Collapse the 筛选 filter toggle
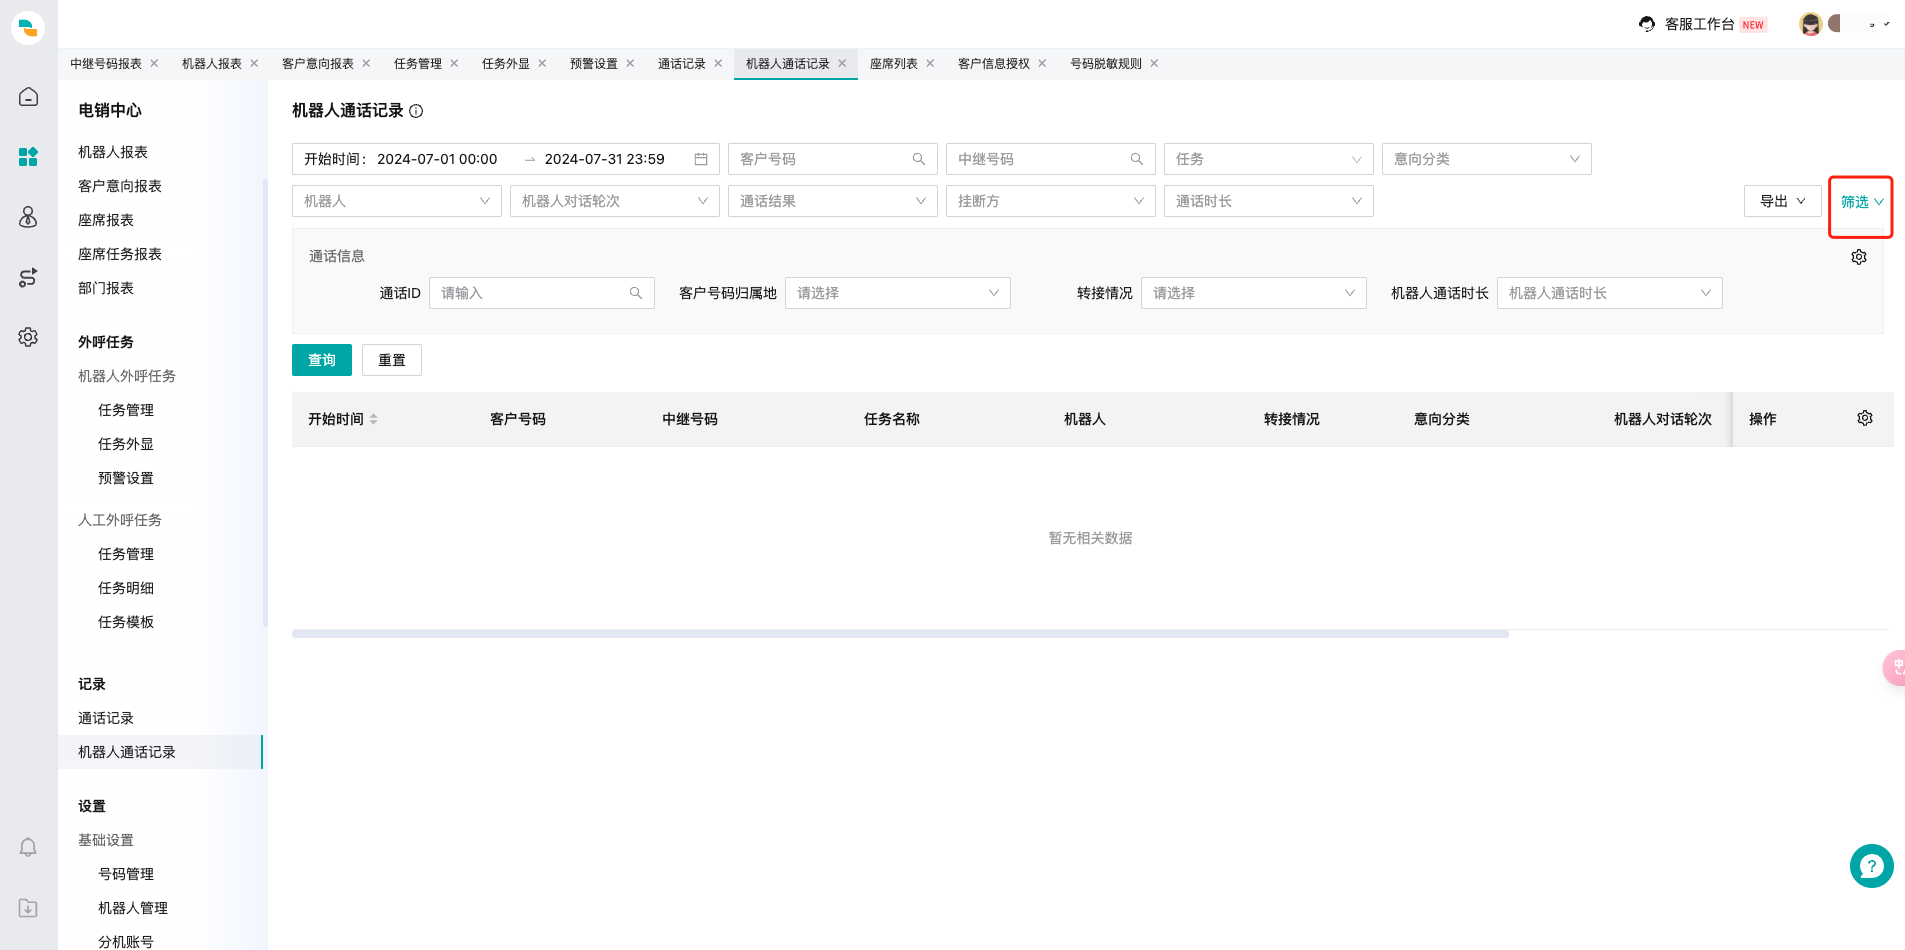Viewport: 1905px width, 950px height. [x=1861, y=202]
